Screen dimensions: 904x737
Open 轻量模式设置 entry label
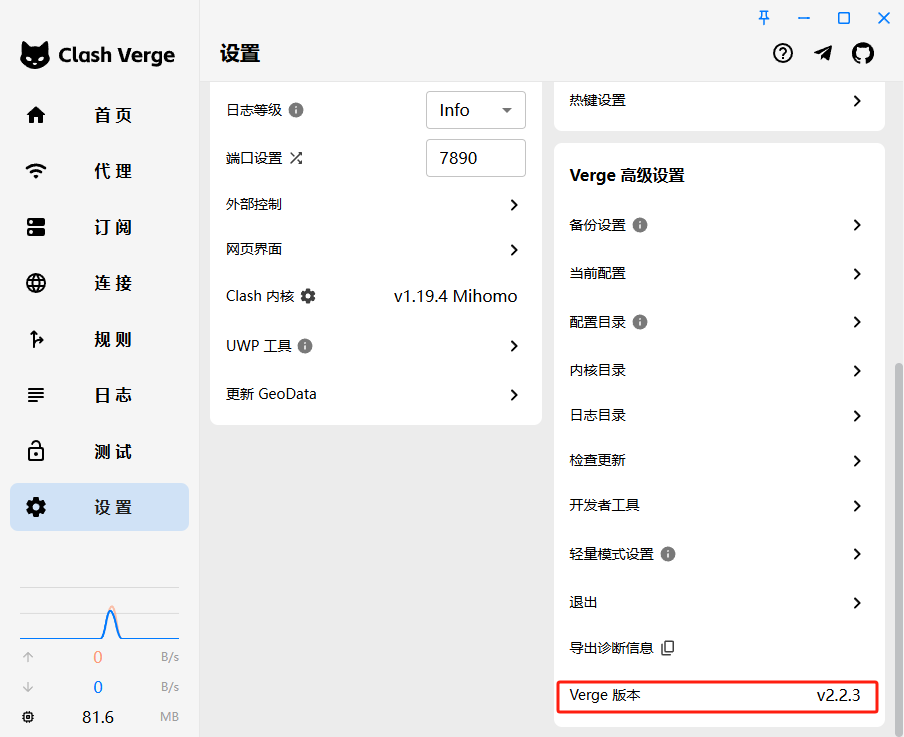coord(611,554)
